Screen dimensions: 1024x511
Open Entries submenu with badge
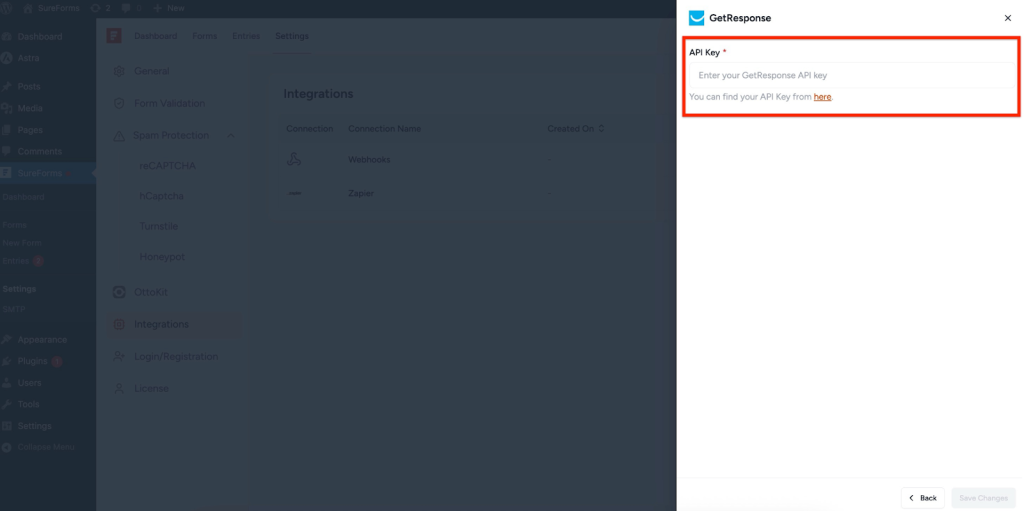pos(23,261)
